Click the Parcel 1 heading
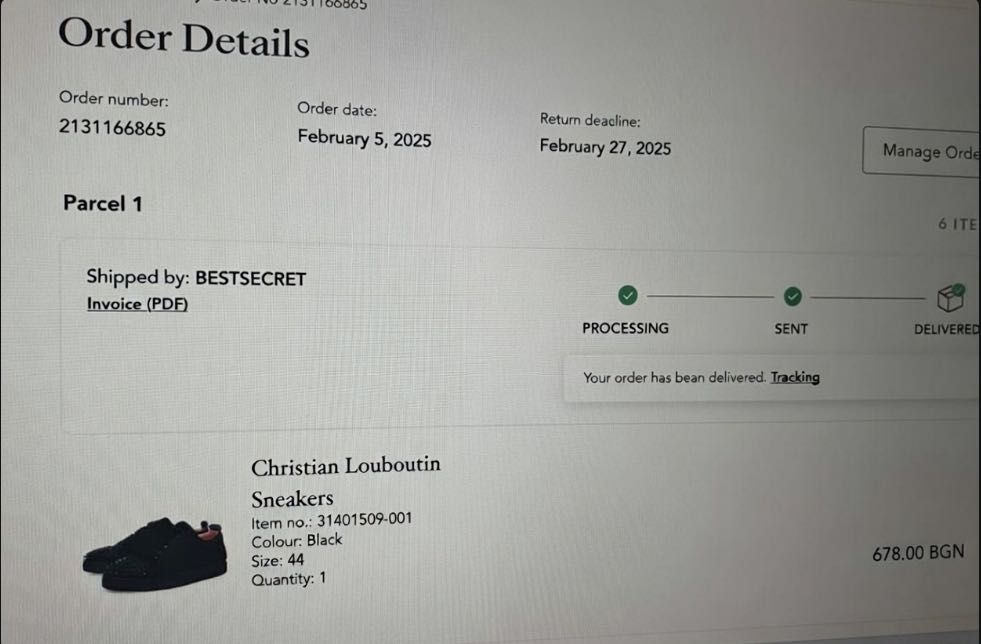This screenshot has width=981, height=644. point(103,203)
